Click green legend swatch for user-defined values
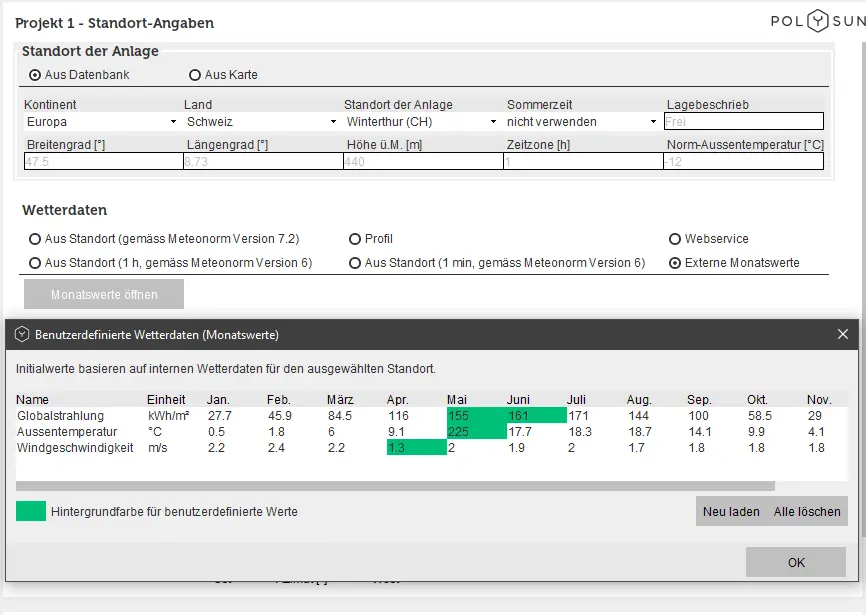This screenshot has width=866, height=615. [x=31, y=511]
